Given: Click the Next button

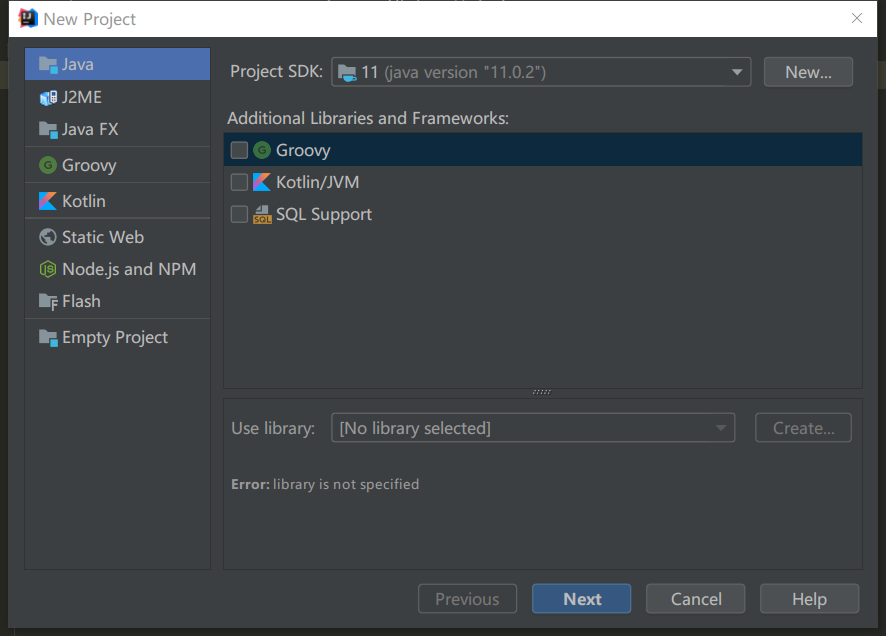Looking at the screenshot, I should (581, 599).
